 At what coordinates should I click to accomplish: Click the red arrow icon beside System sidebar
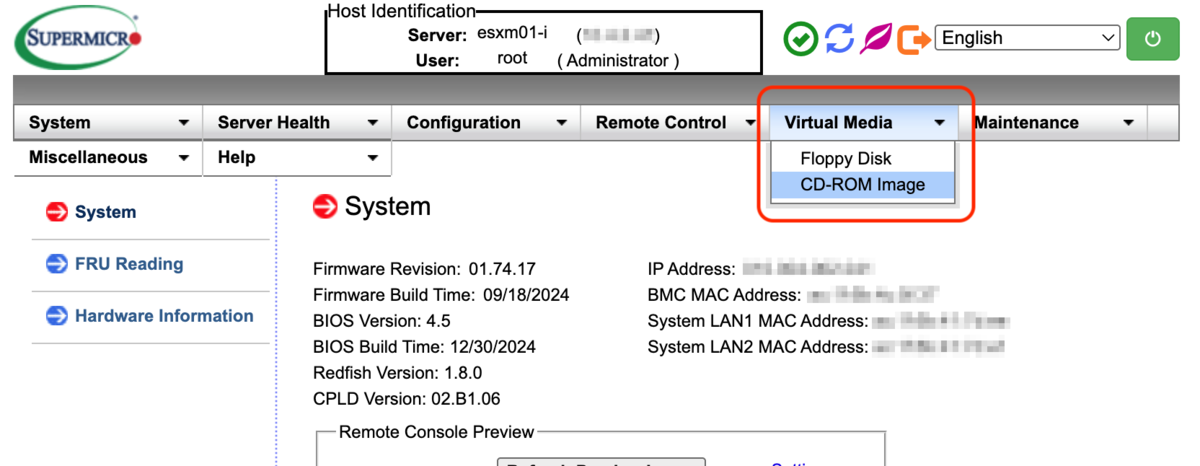click(57, 212)
